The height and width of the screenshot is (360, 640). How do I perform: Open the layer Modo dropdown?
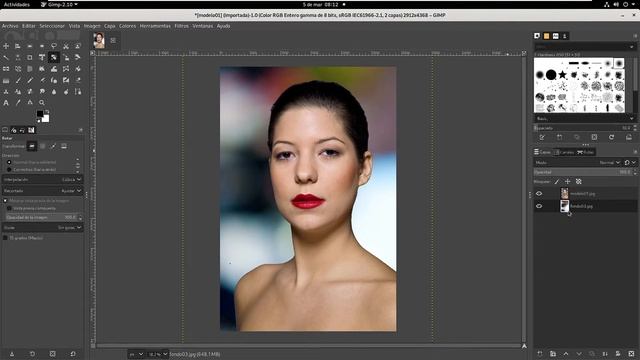point(578,162)
